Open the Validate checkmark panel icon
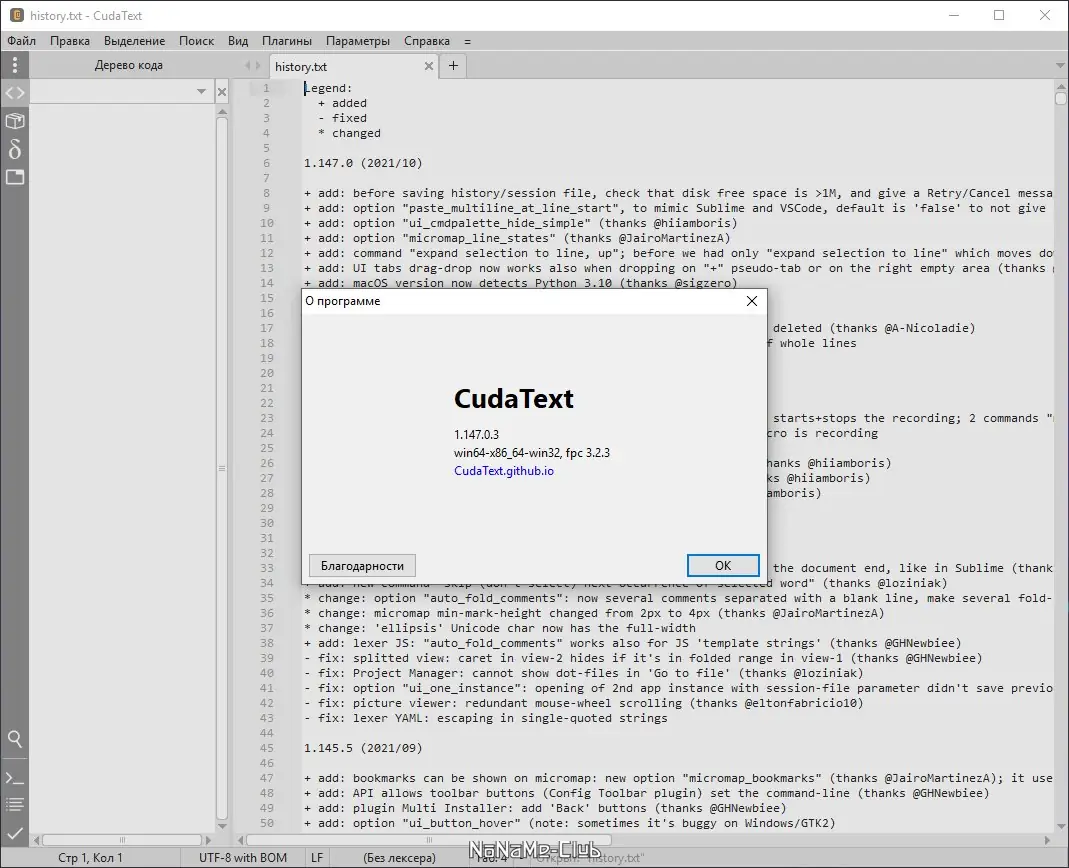Viewport: 1069px width, 868px height. (14, 833)
